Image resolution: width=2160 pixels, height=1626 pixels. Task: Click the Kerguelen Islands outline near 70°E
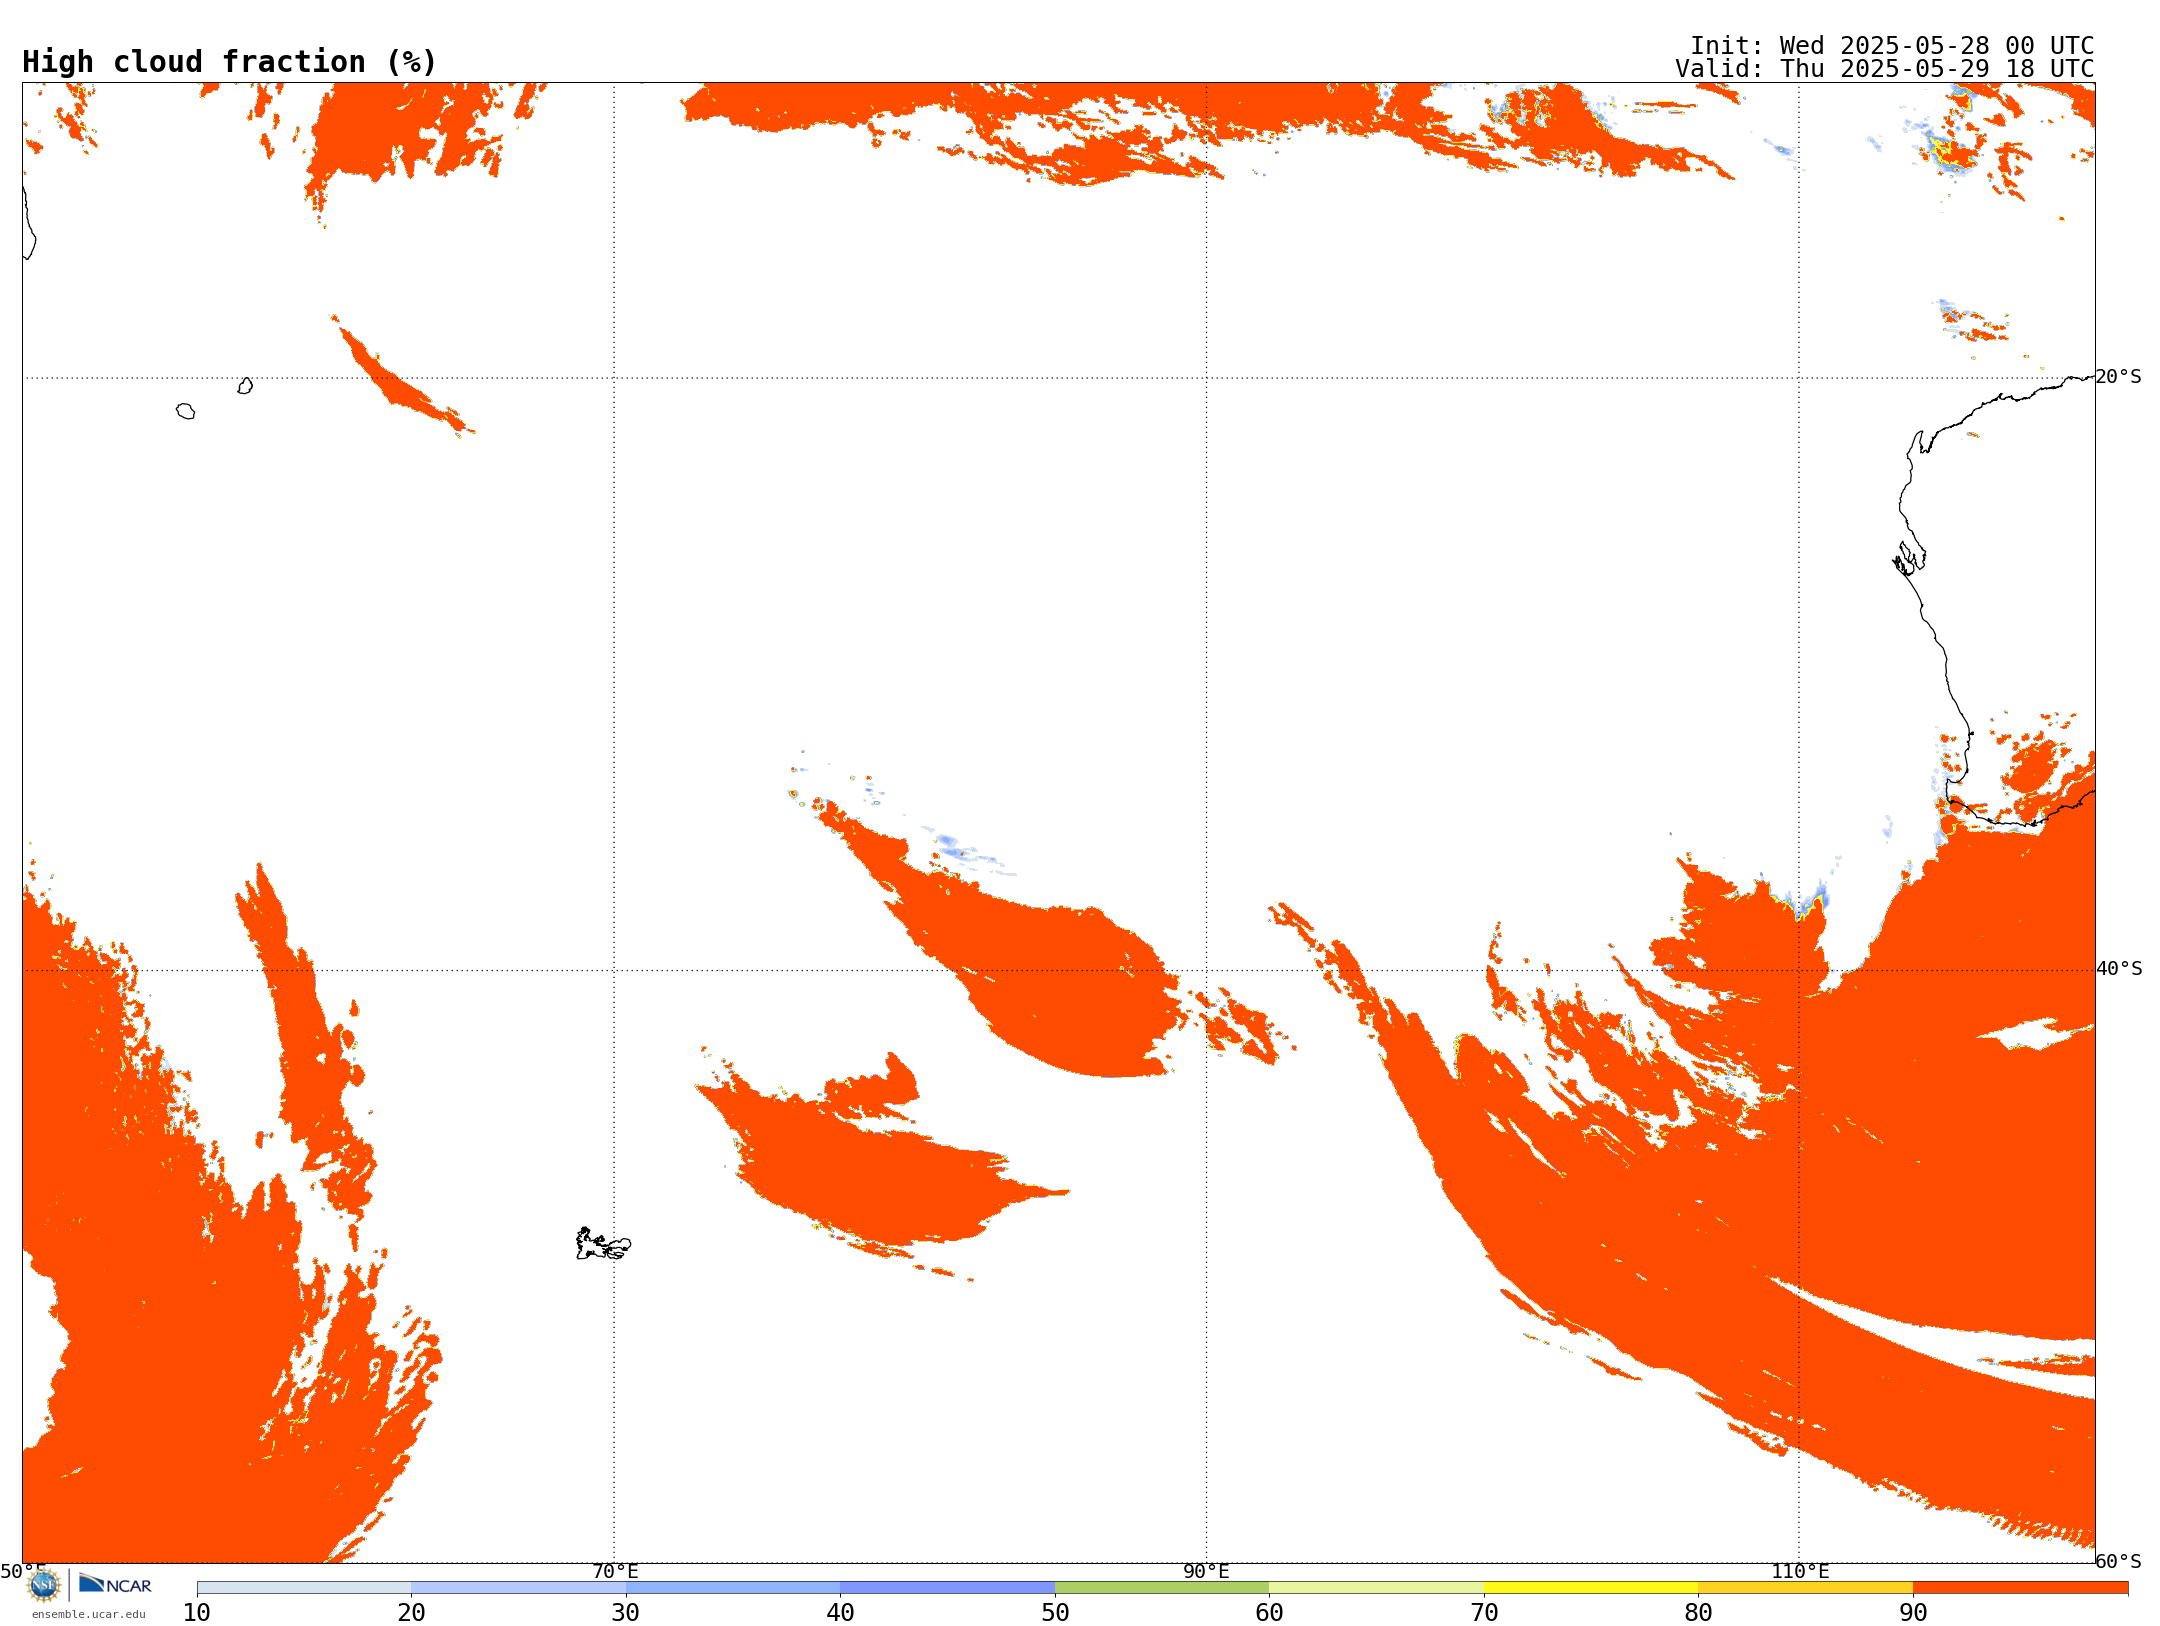click(x=603, y=1244)
